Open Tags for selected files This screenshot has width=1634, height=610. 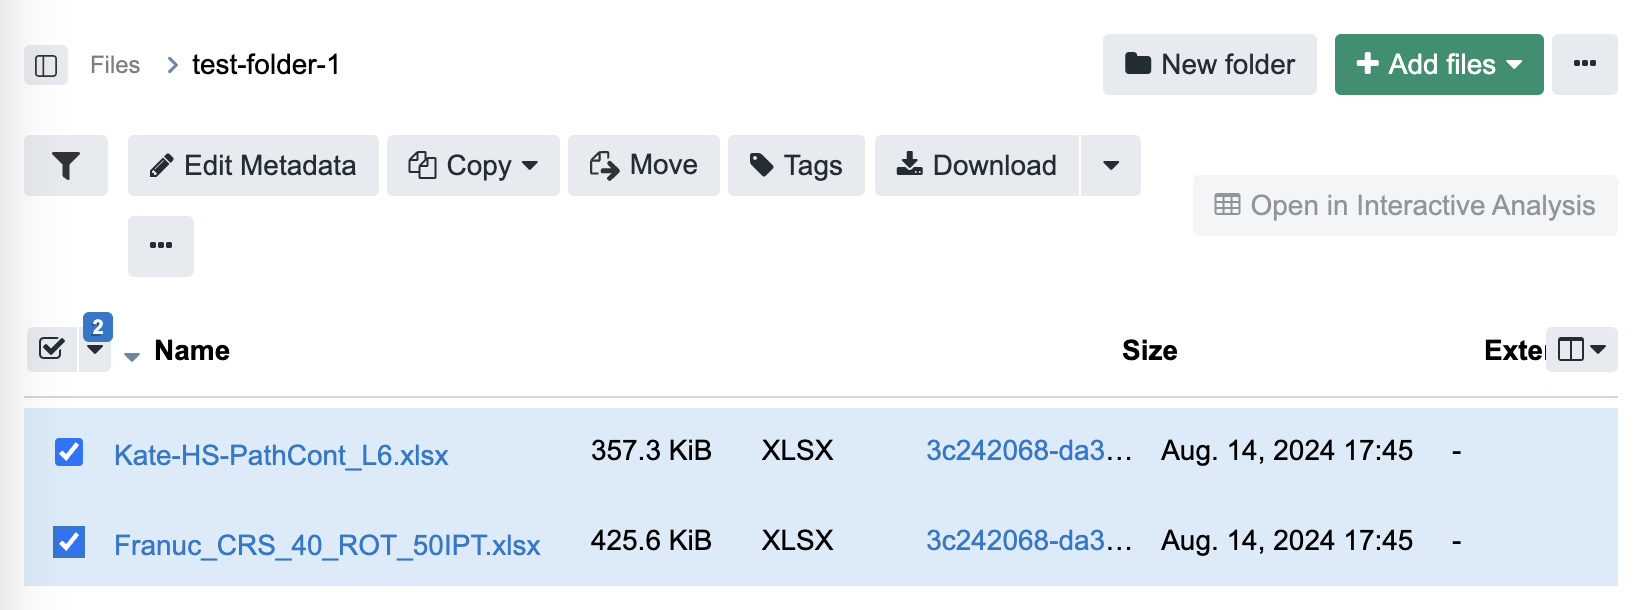click(x=796, y=165)
